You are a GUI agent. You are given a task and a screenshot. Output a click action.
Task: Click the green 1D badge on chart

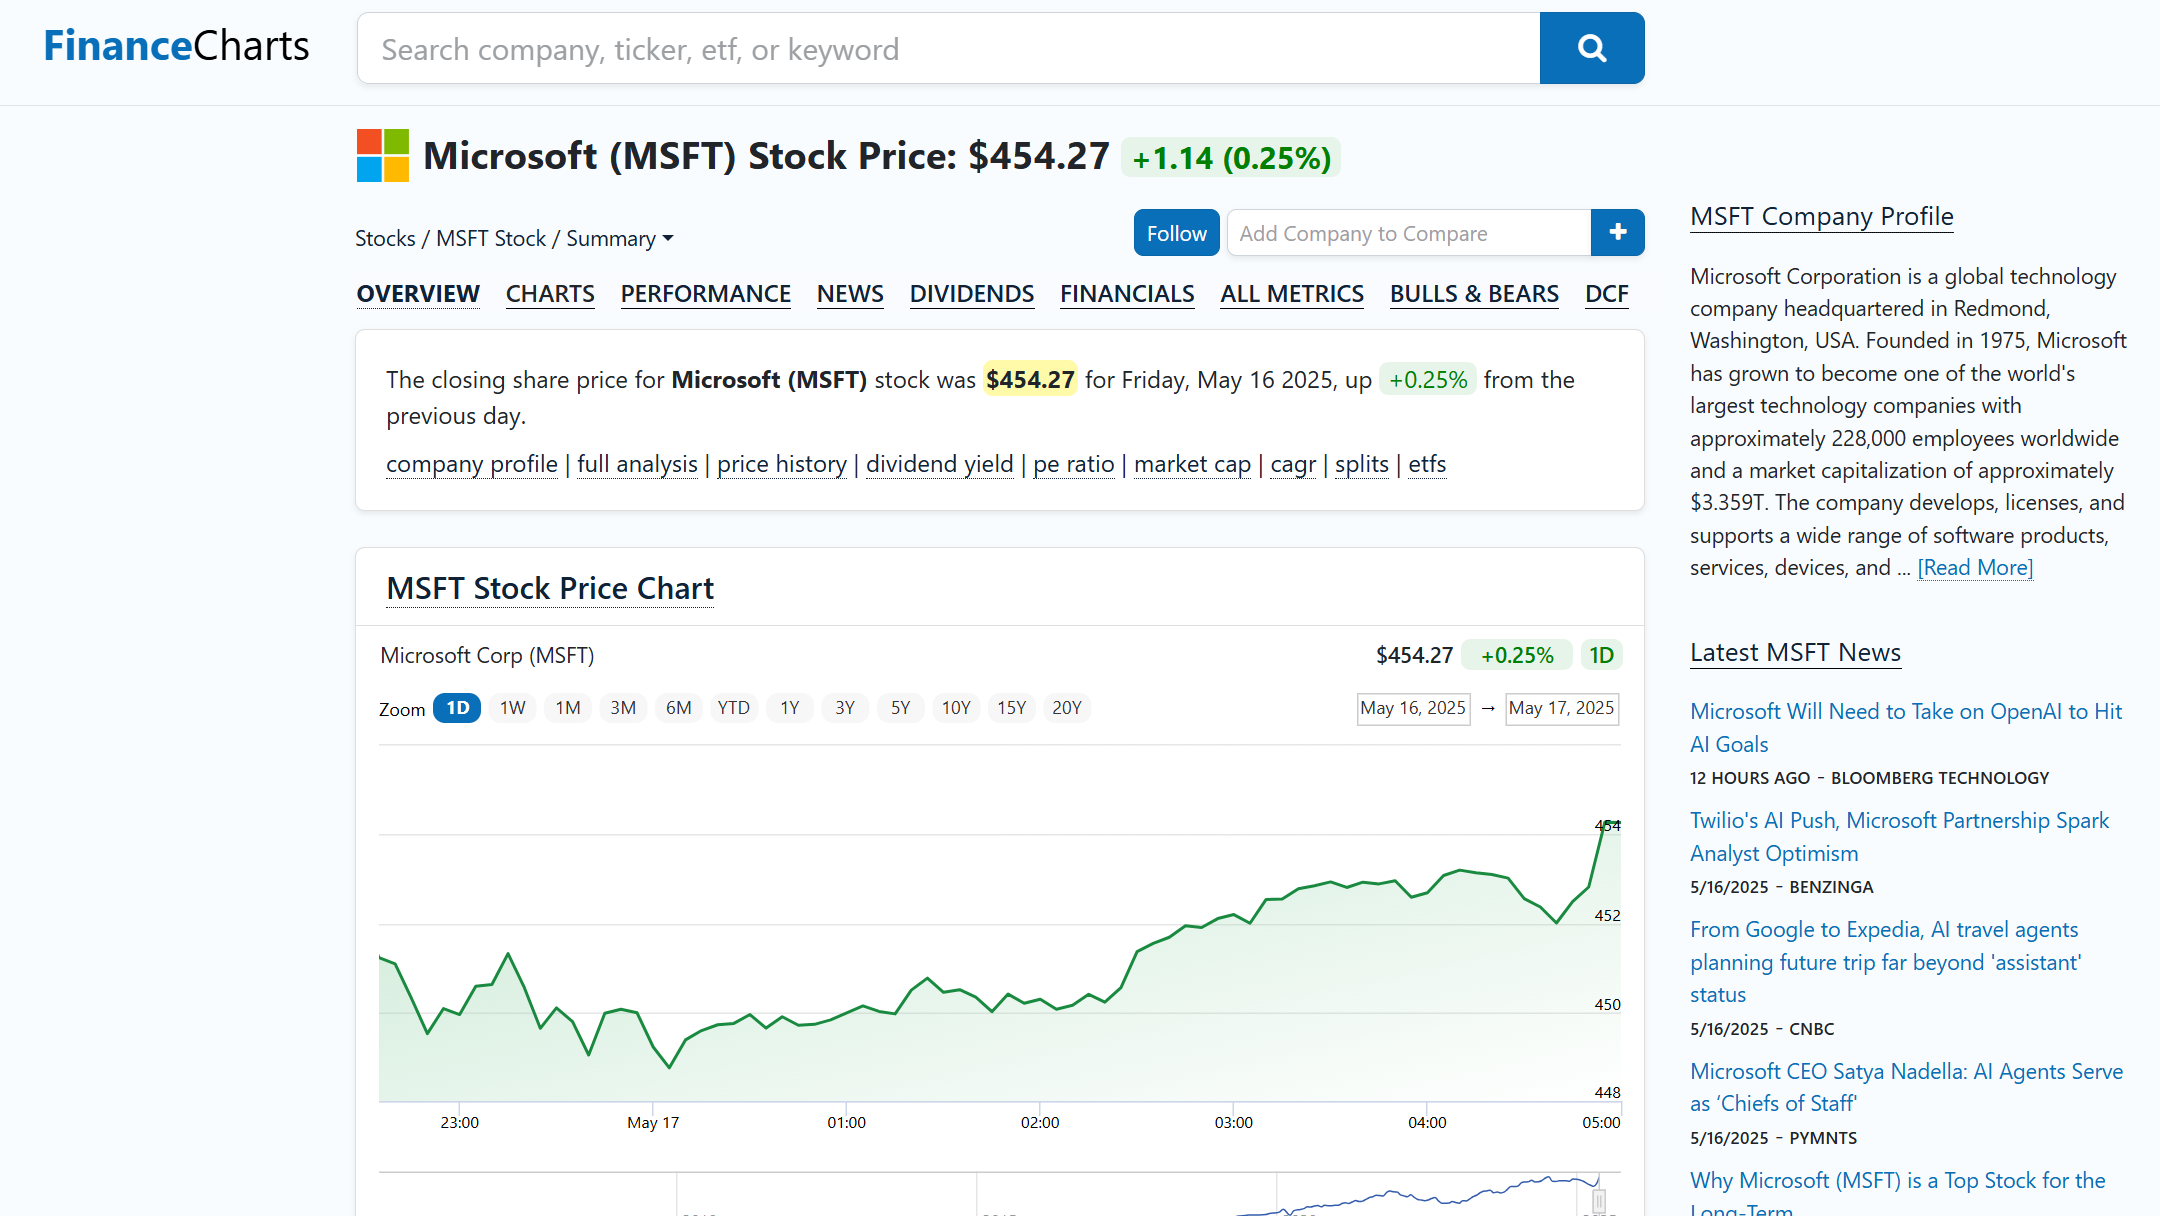click(x=1601, y=655)
